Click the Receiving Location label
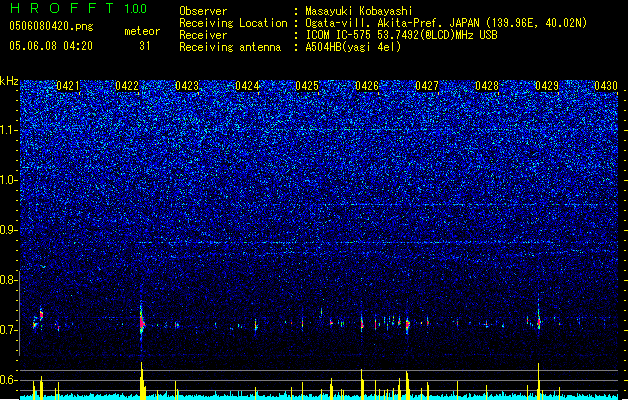 click(233, 23)
